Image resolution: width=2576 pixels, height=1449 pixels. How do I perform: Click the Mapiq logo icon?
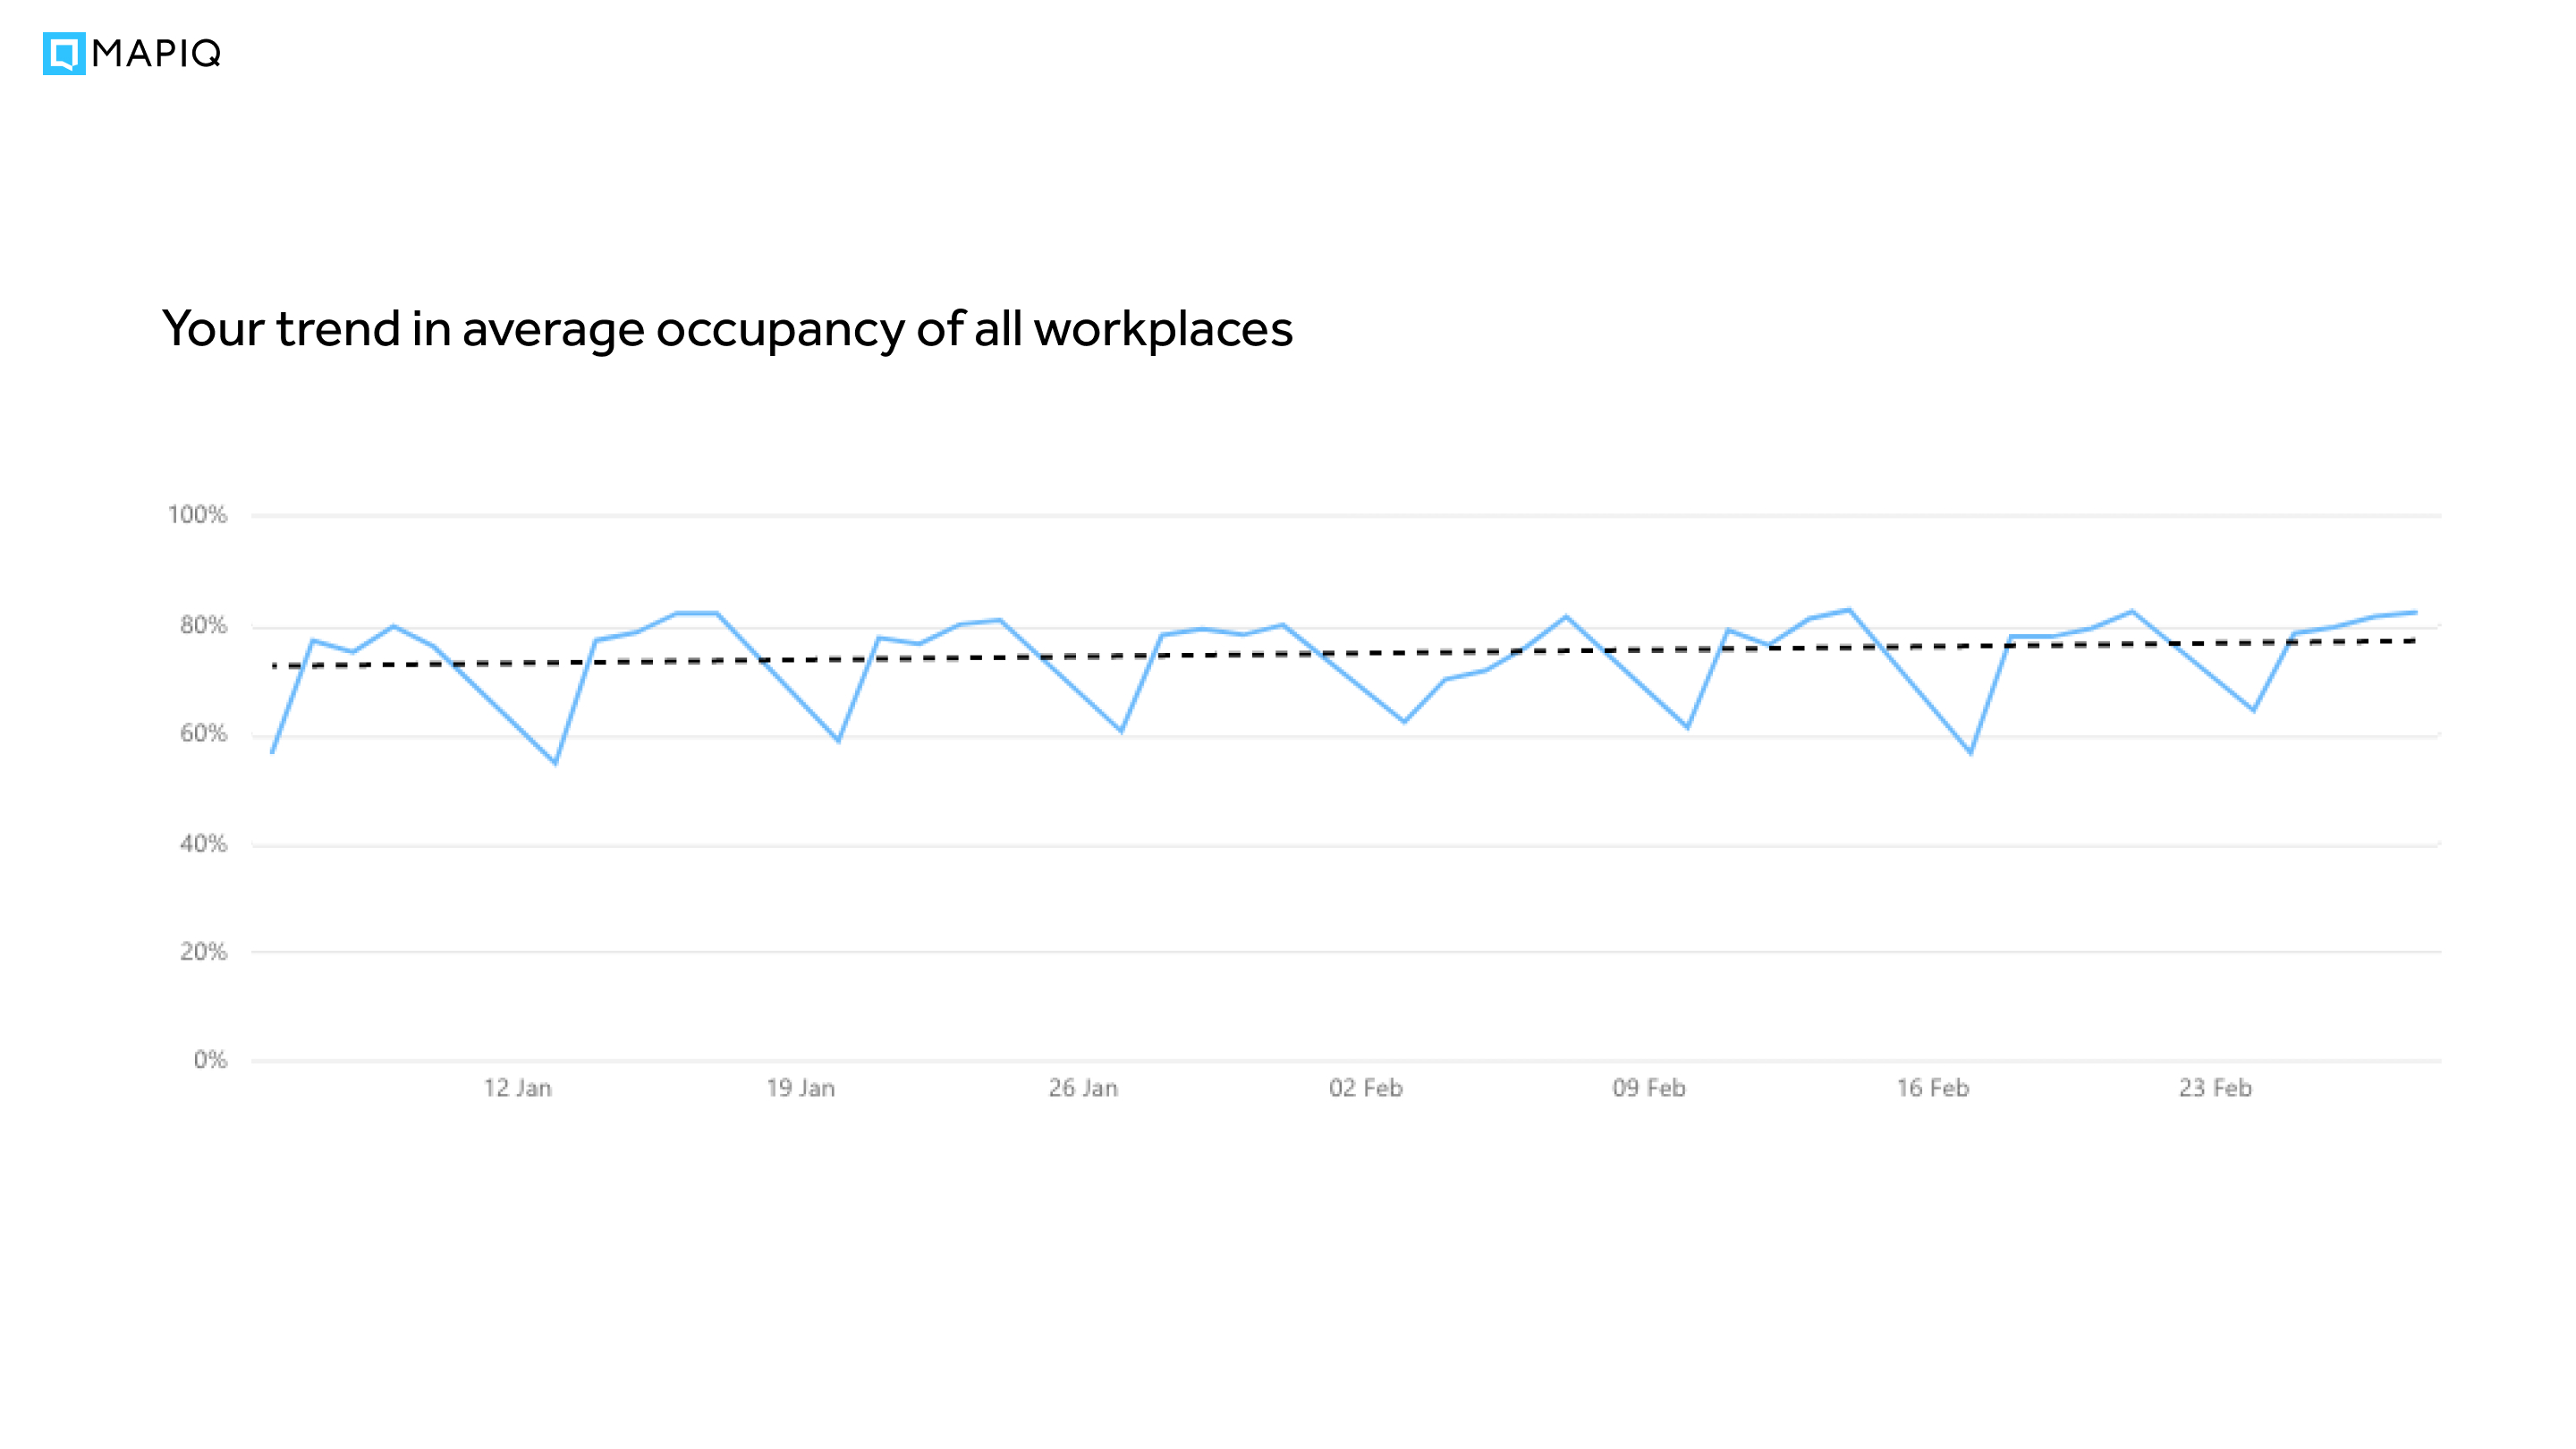point(64,54)
